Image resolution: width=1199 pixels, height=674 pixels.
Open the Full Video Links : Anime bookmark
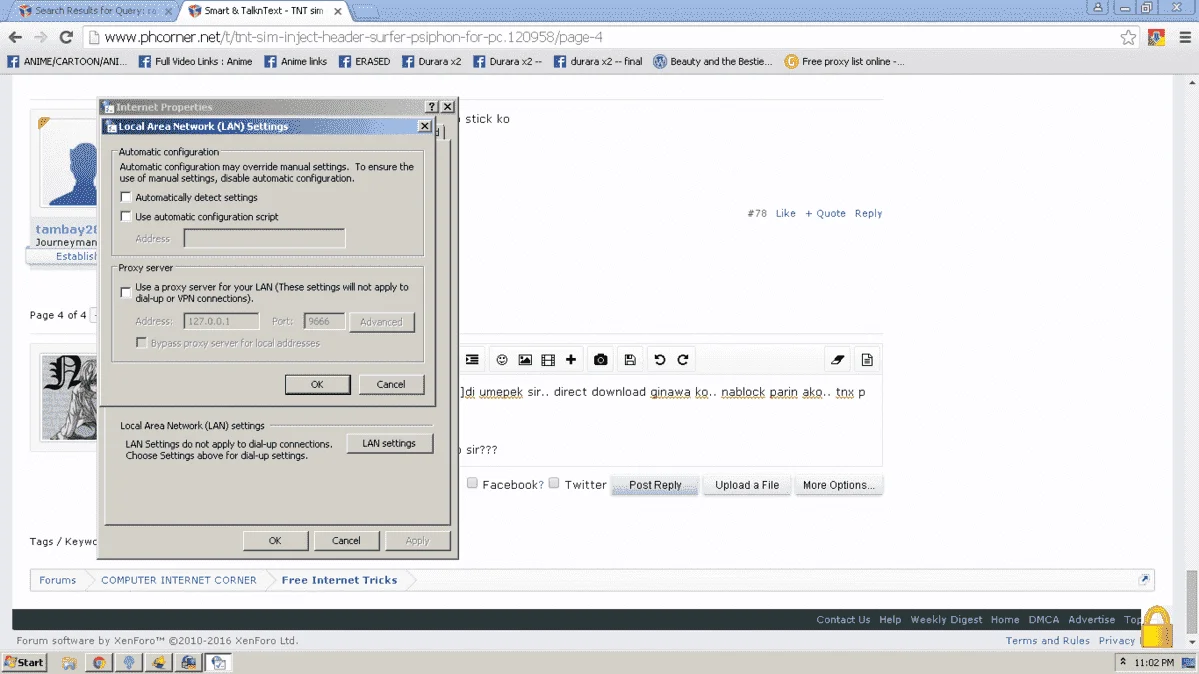(x=196, y=61)
